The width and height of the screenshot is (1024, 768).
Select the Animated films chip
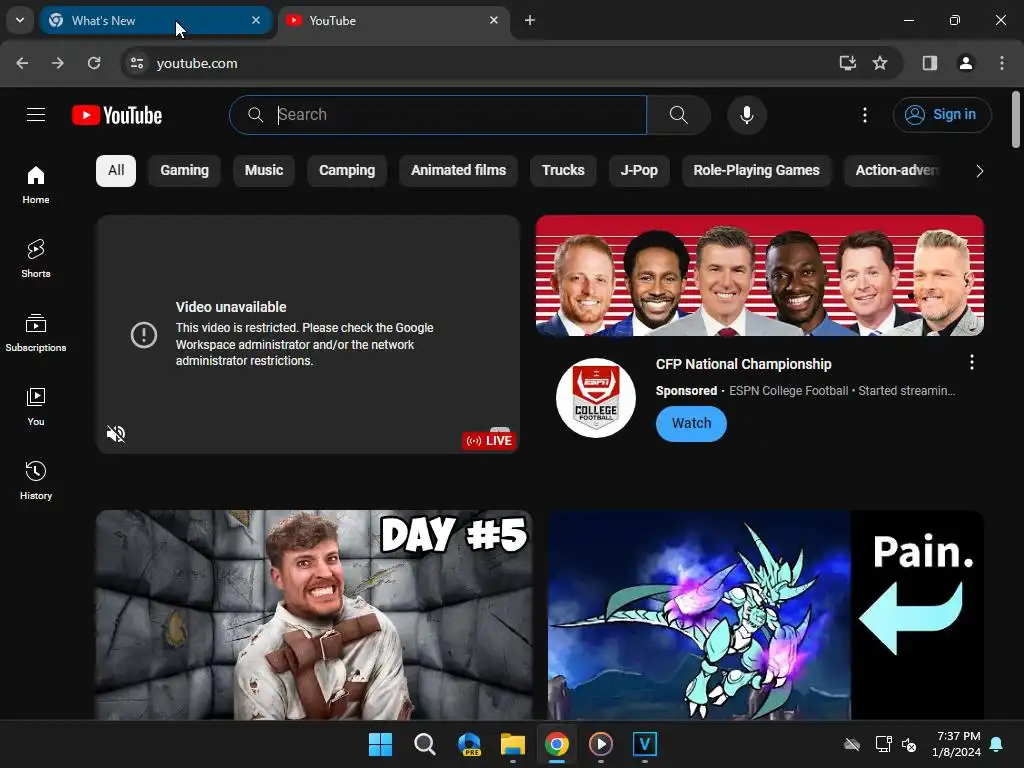tap(458, 170)
